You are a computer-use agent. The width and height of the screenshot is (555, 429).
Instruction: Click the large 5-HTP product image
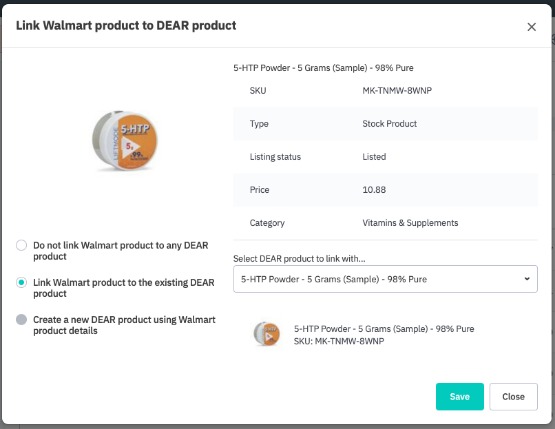[125, 141]
